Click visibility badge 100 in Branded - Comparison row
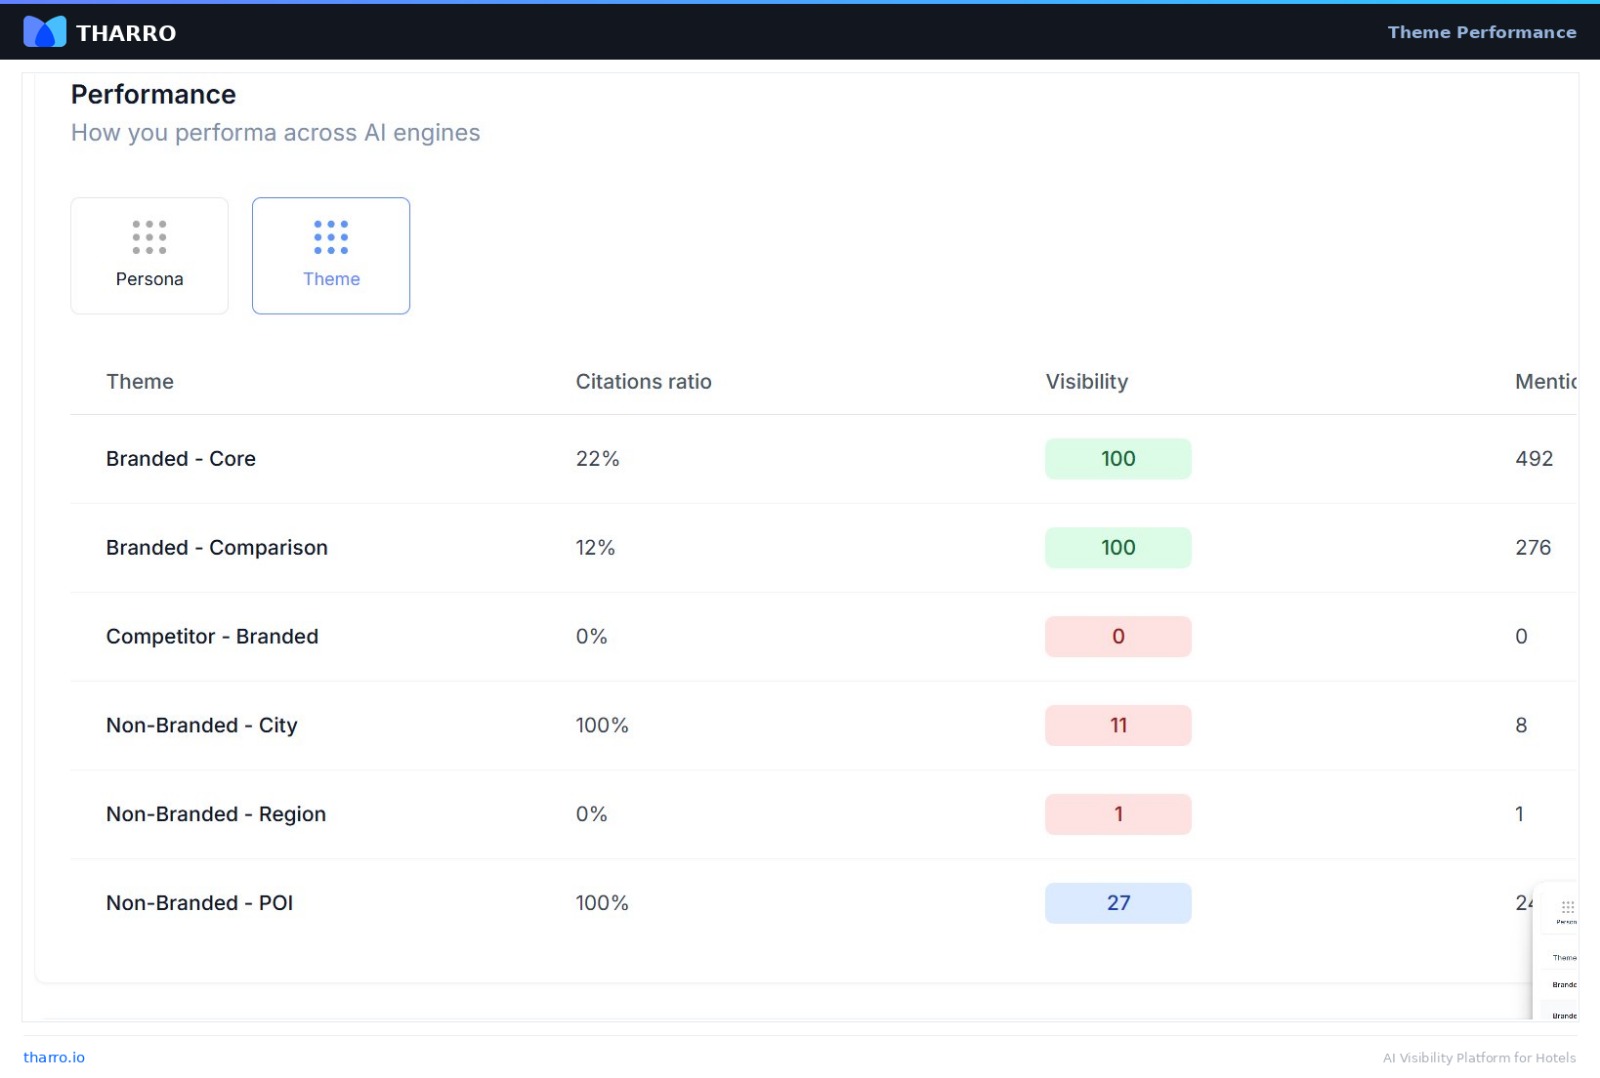 pyautogui.click(x=1117, y=548)
